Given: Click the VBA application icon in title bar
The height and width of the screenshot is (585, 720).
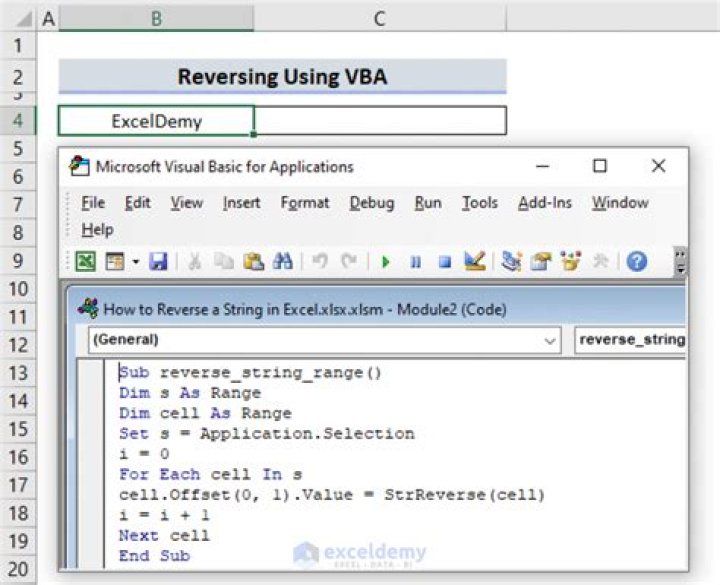Looking at the screenshot, I should (x=79, y=166).
